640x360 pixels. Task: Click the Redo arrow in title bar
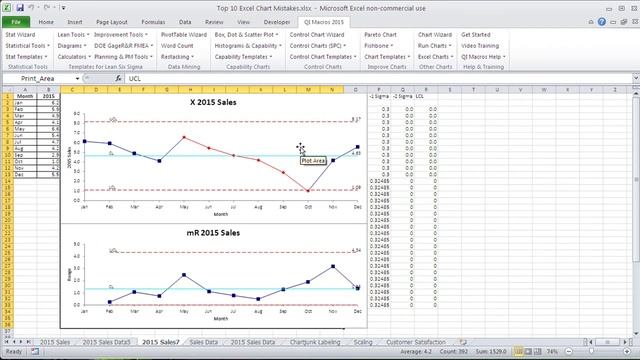point(47,8)
